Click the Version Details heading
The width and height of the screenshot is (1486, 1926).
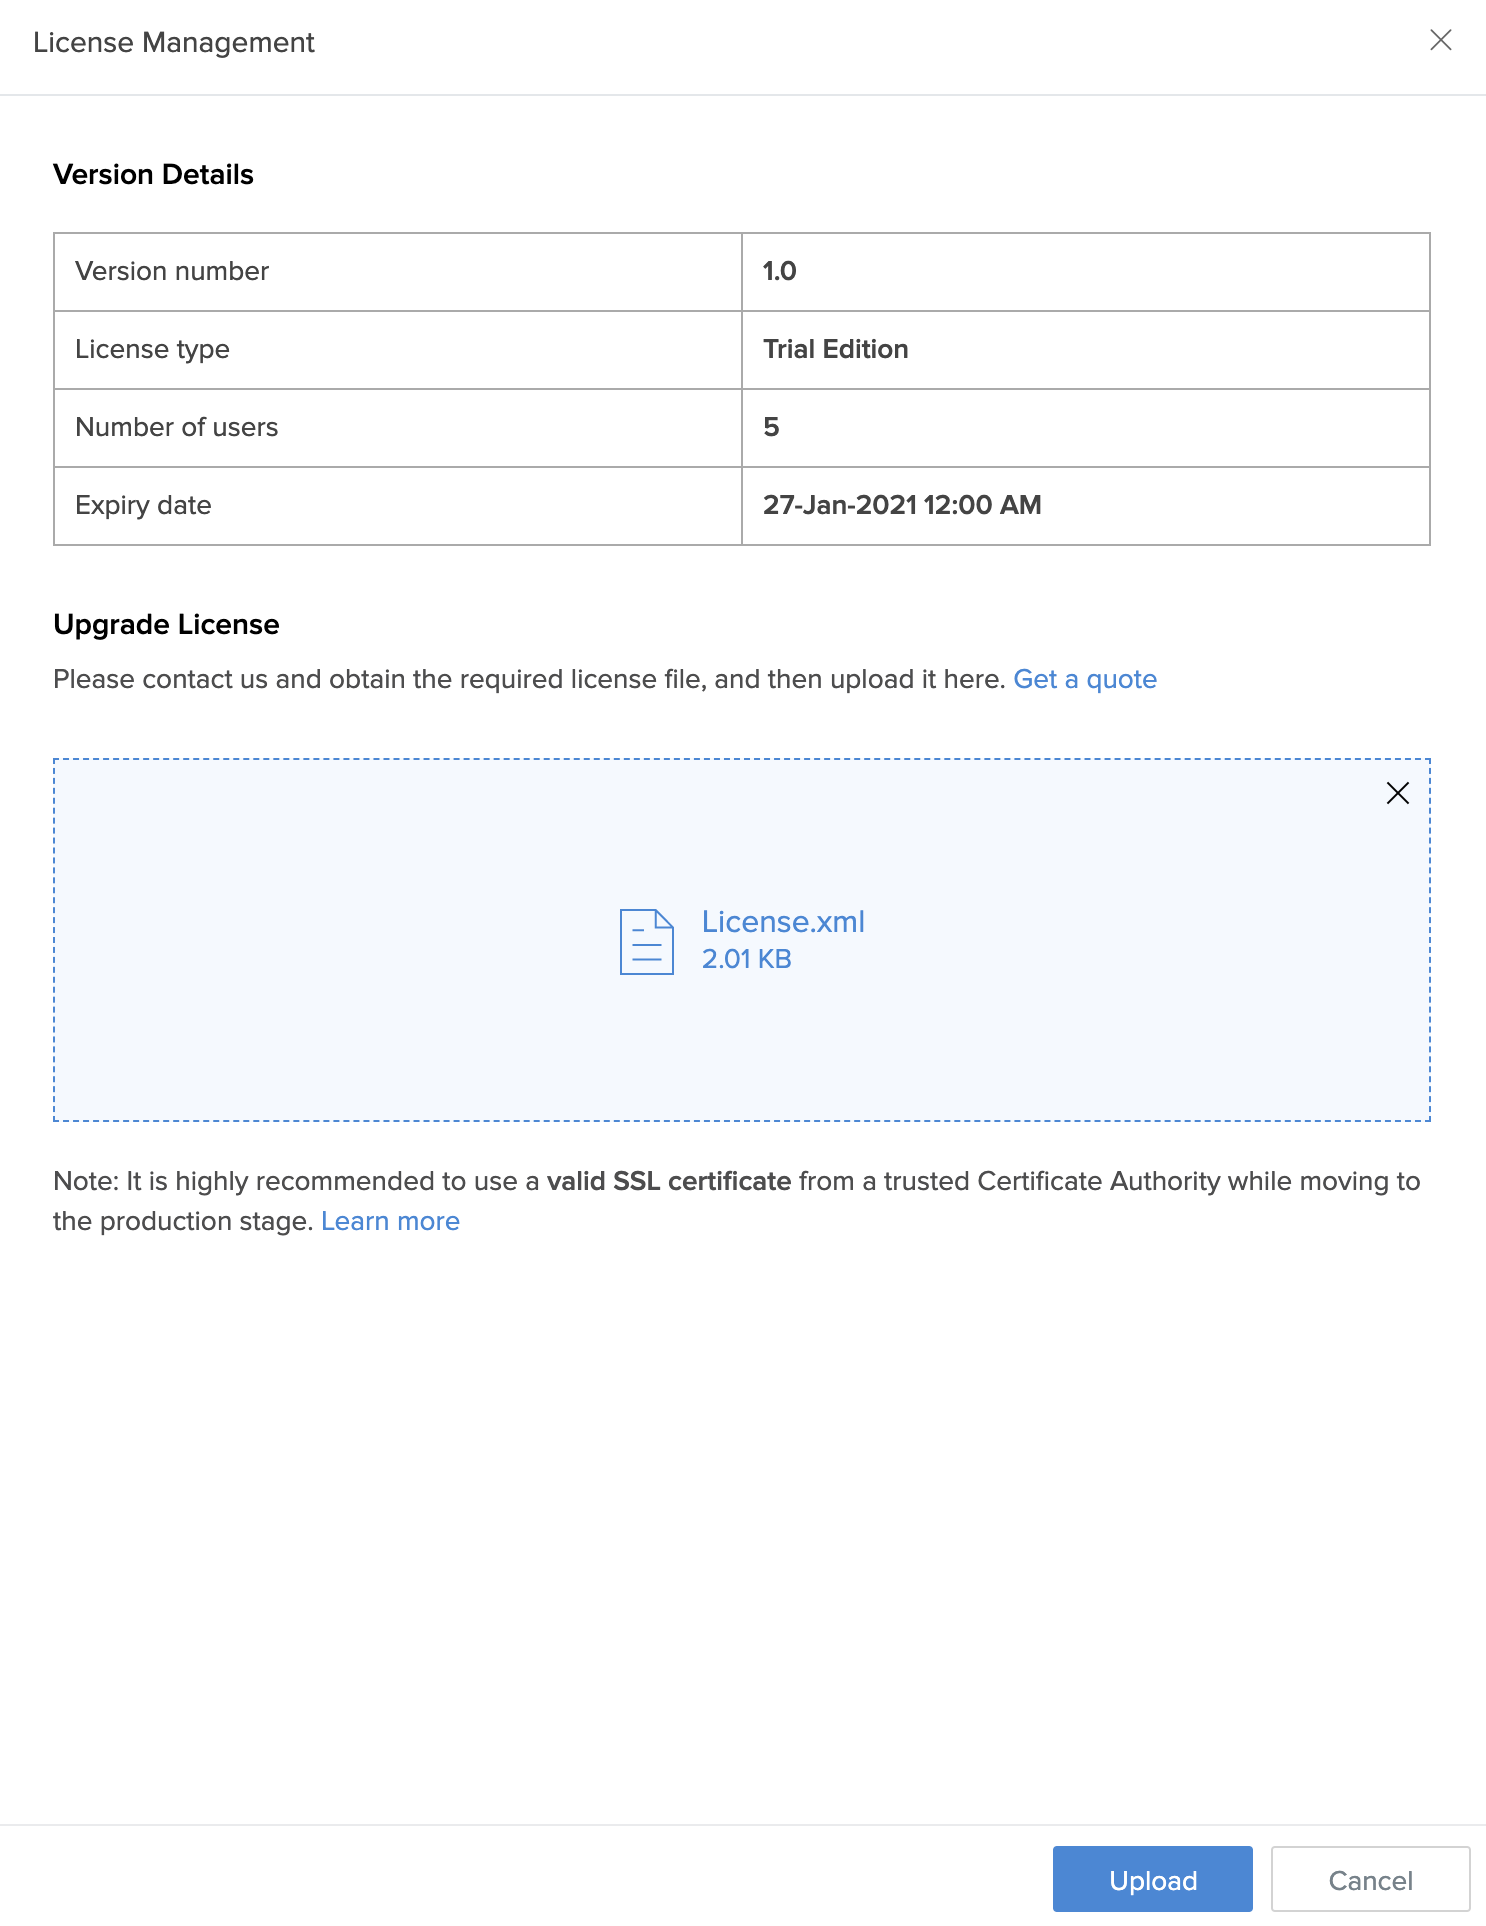coord(153,174)
